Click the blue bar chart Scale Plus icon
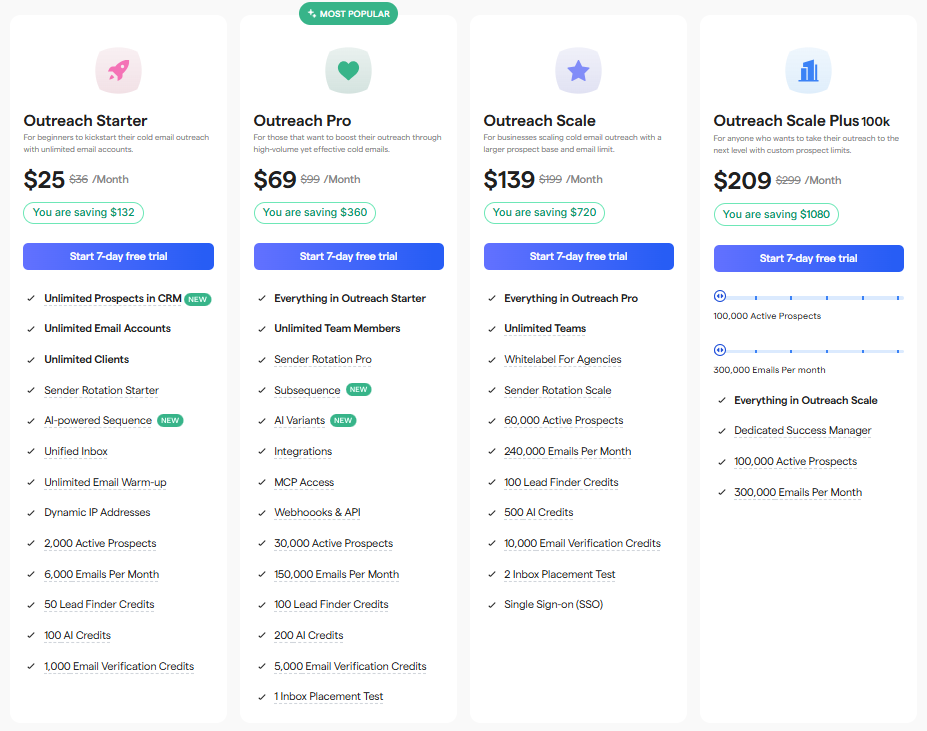Viewport: 927px width, 731px height. (808, 71)
